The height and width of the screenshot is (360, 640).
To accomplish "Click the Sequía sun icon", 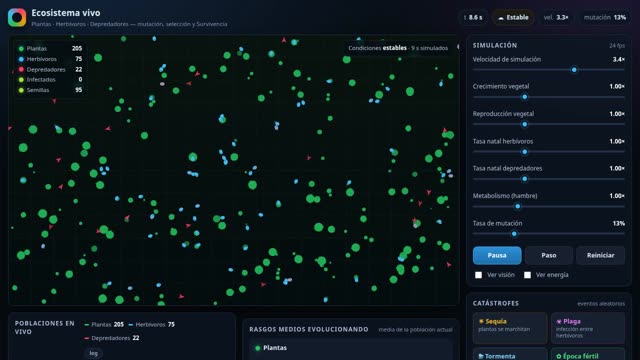I will (x=481, y=321).
